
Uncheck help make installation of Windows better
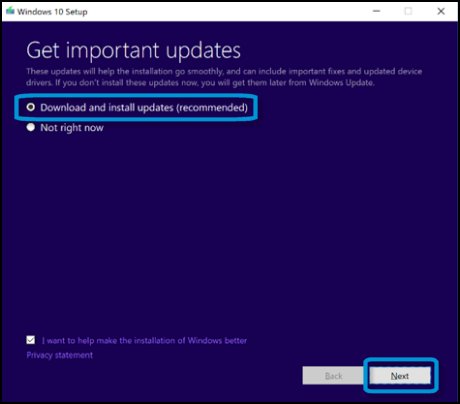(x=31, y=340)
